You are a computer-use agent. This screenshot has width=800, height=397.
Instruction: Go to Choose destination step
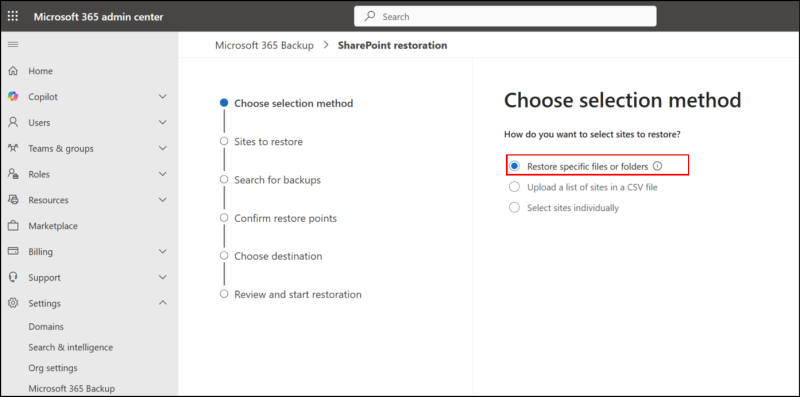(x=278, y=256)
